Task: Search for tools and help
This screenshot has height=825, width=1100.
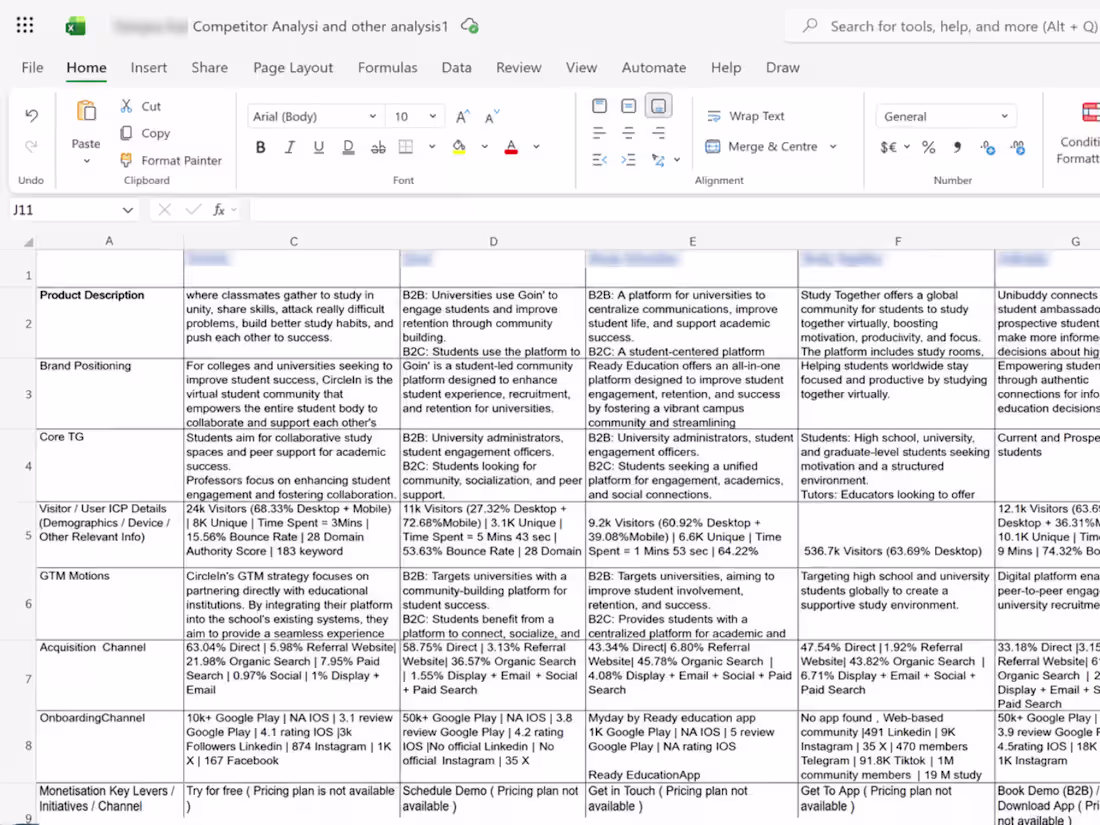Action: pos(944,27)
